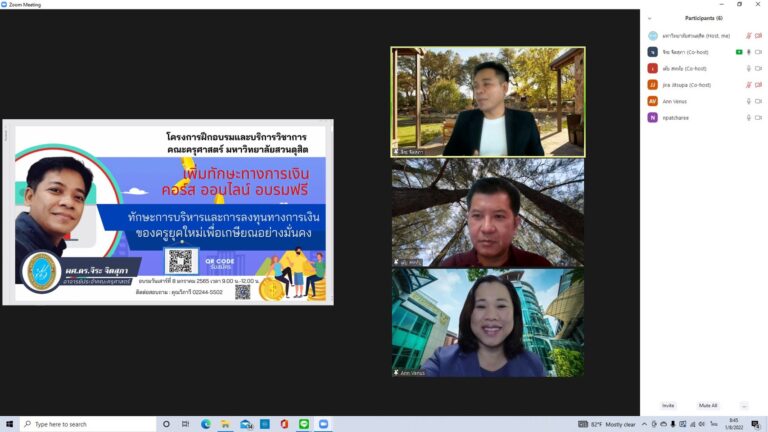The image size is (768, 432).
Task: Click the camera icon of the red-avatar co-host row
Action: (758, 69)
